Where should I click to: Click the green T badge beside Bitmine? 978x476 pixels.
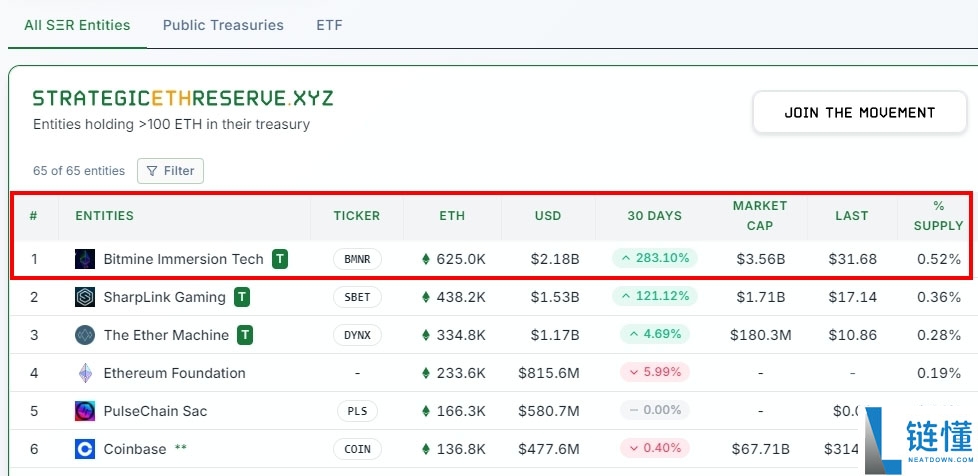coord(280,259)
